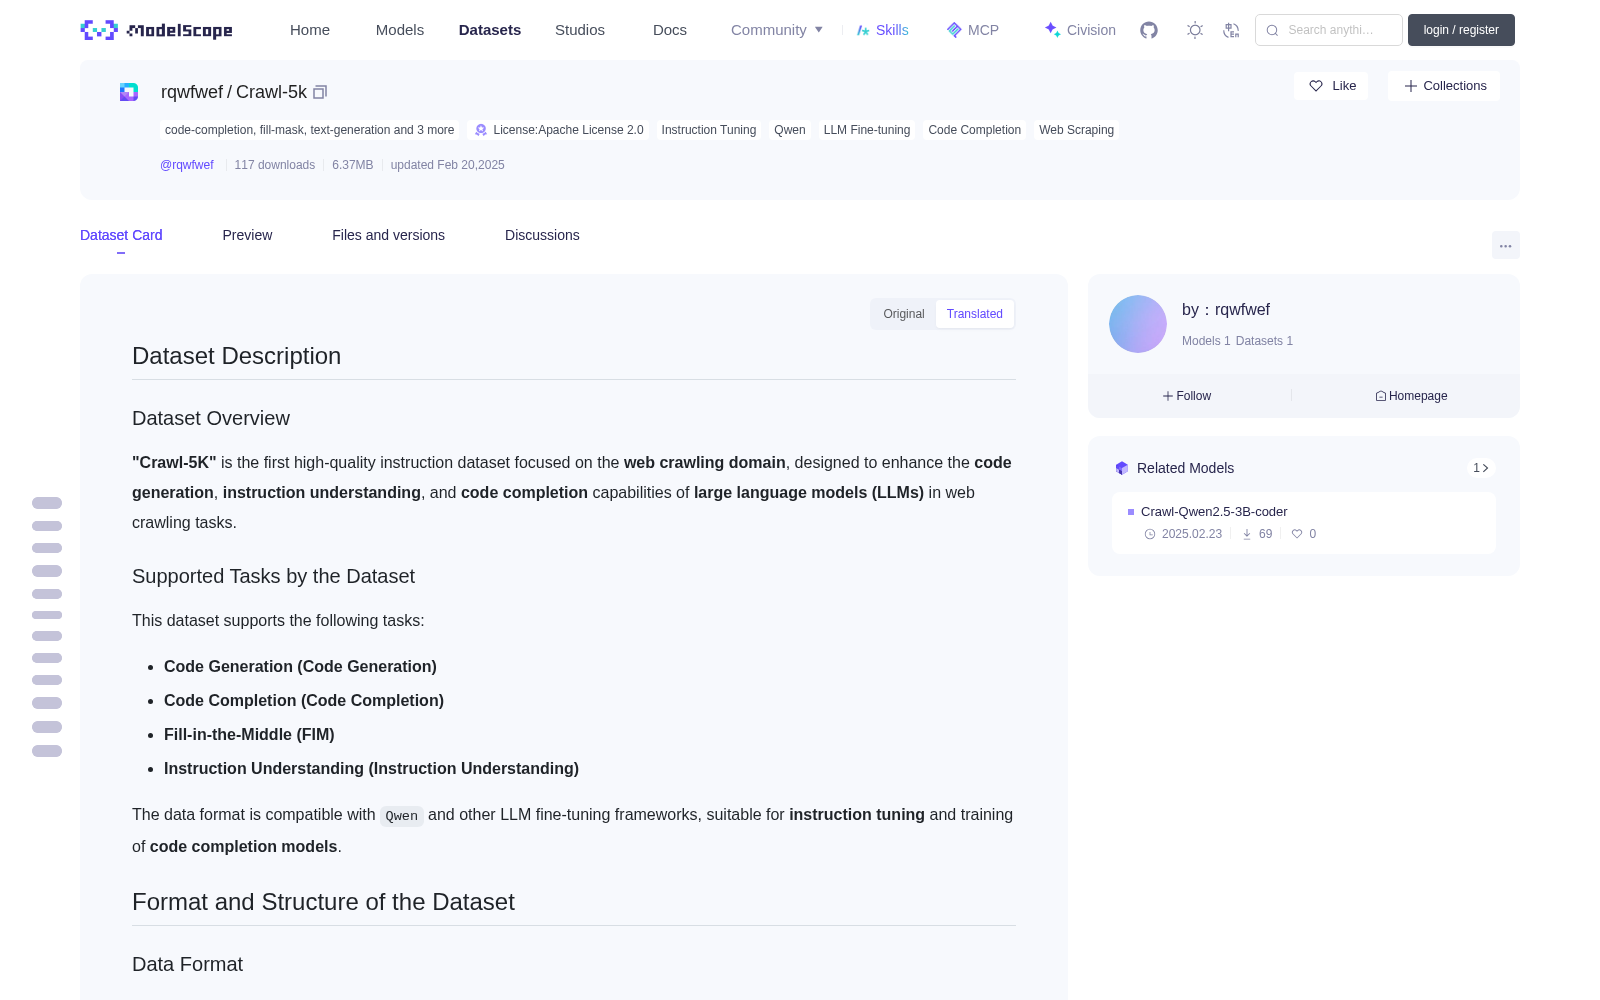Click the "Fill-in-the-Middle (FIM)" list item
This screenshot has height=1000, width=1600.
249,735
